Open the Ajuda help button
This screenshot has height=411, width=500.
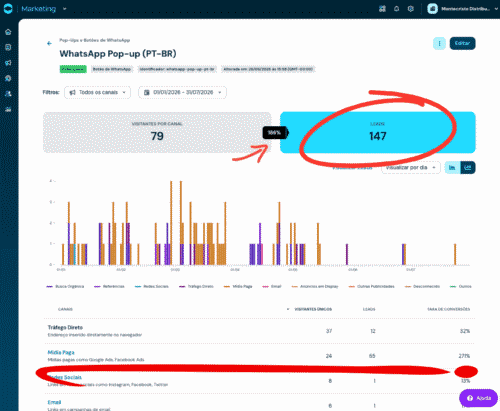click(478, 398)
